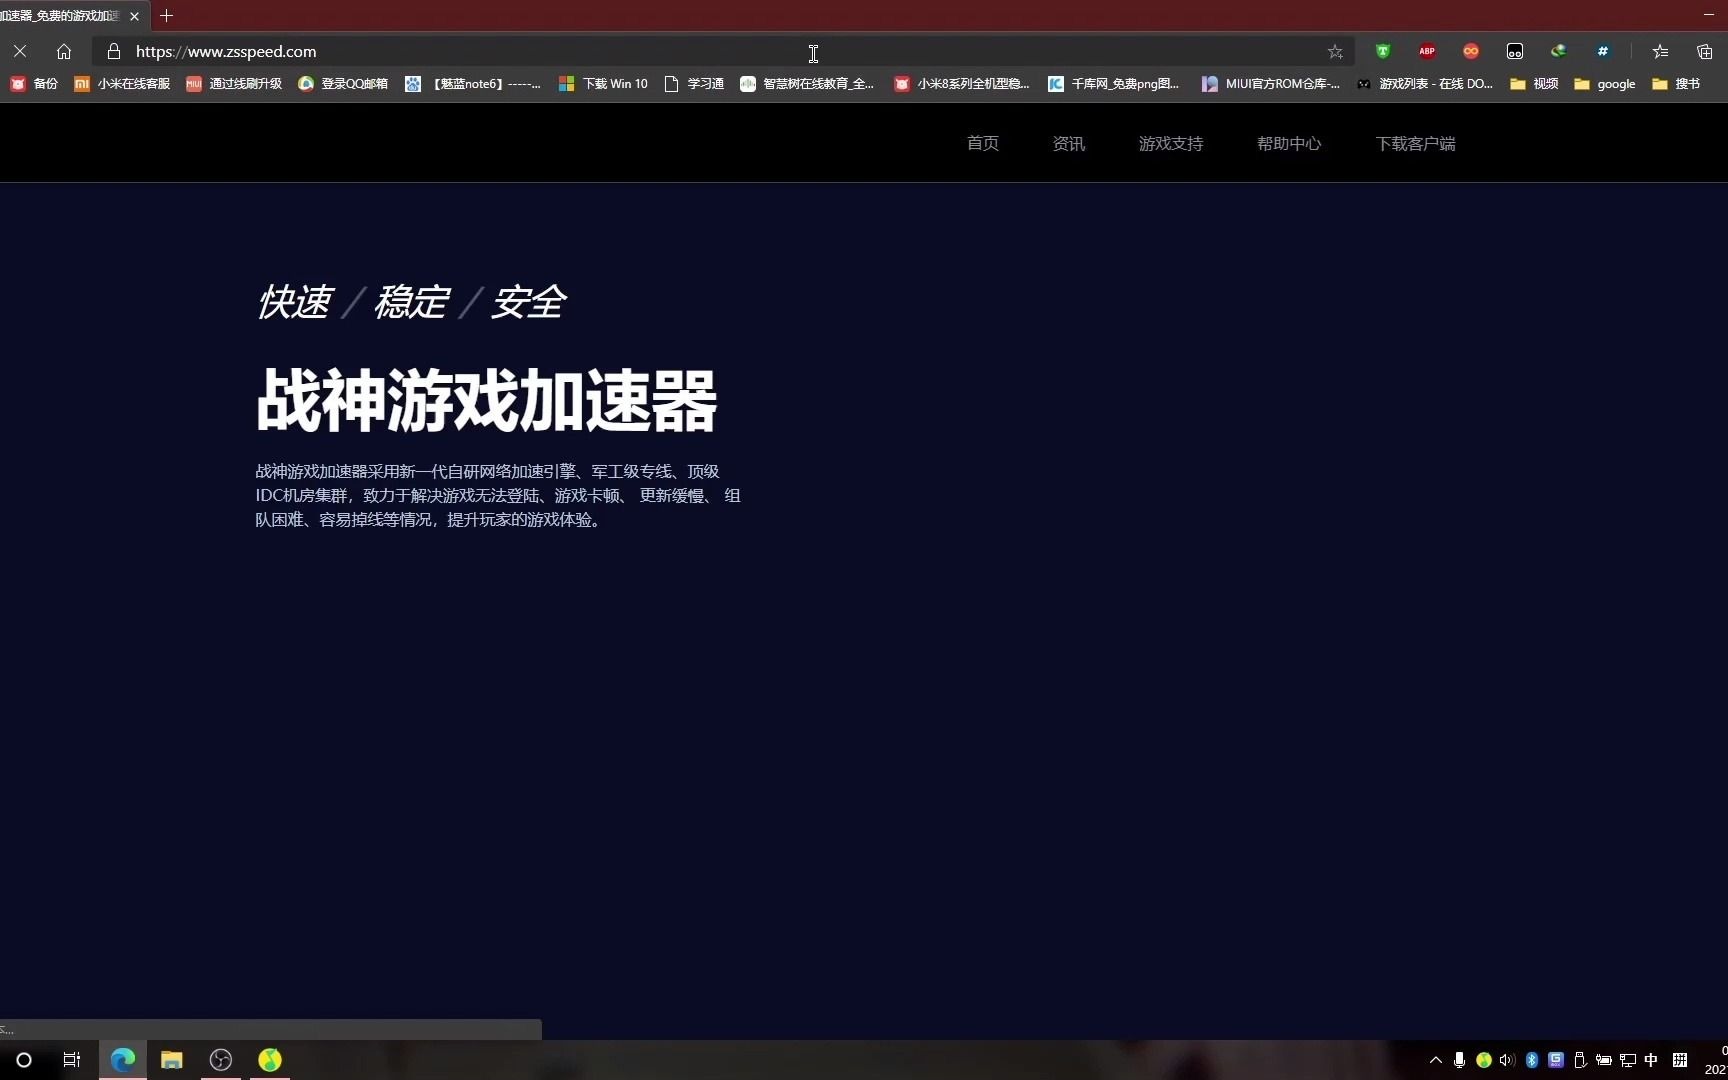Open the 下载客户端 navigation item
This screenshot has width=1728, height=1080.
coord(1416,143)
